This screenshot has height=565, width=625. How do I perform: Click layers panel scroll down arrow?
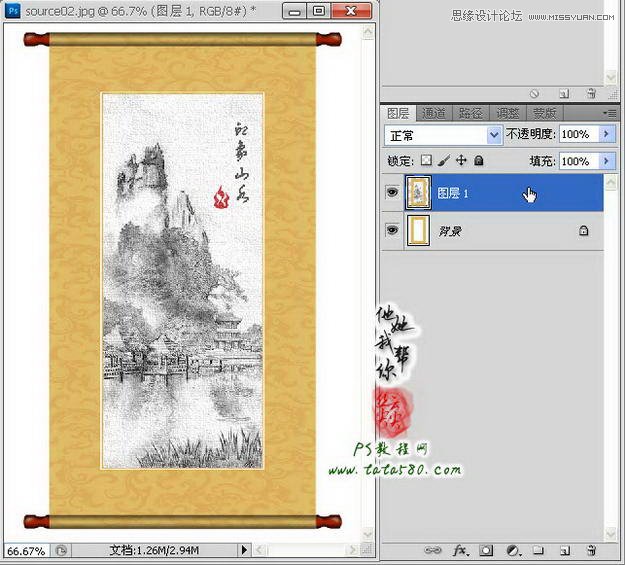pos(610,533)
